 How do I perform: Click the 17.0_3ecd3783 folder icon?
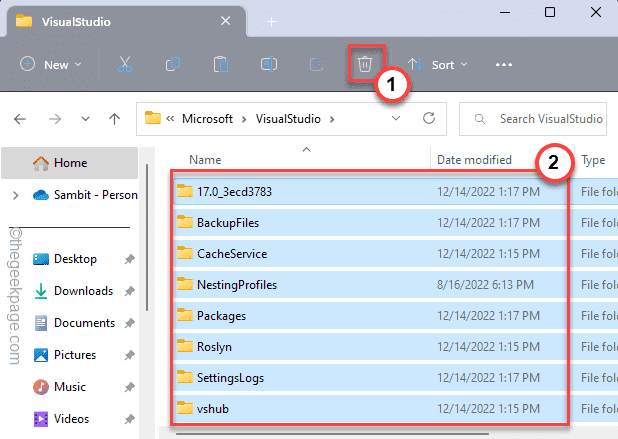(184, 191)
